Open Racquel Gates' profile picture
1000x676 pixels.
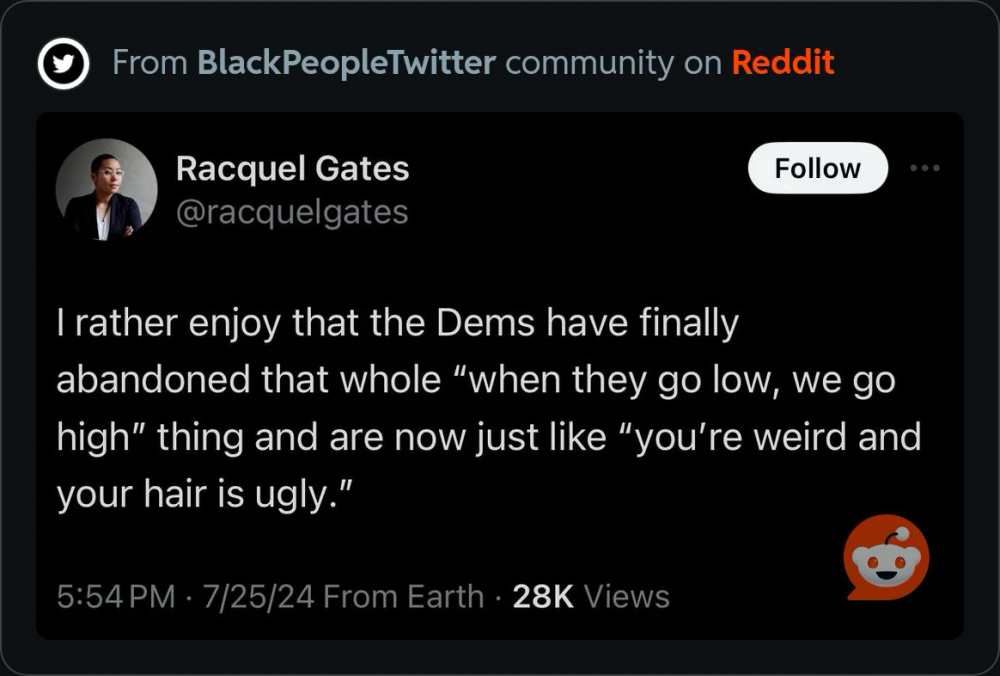tap(106, 189)
